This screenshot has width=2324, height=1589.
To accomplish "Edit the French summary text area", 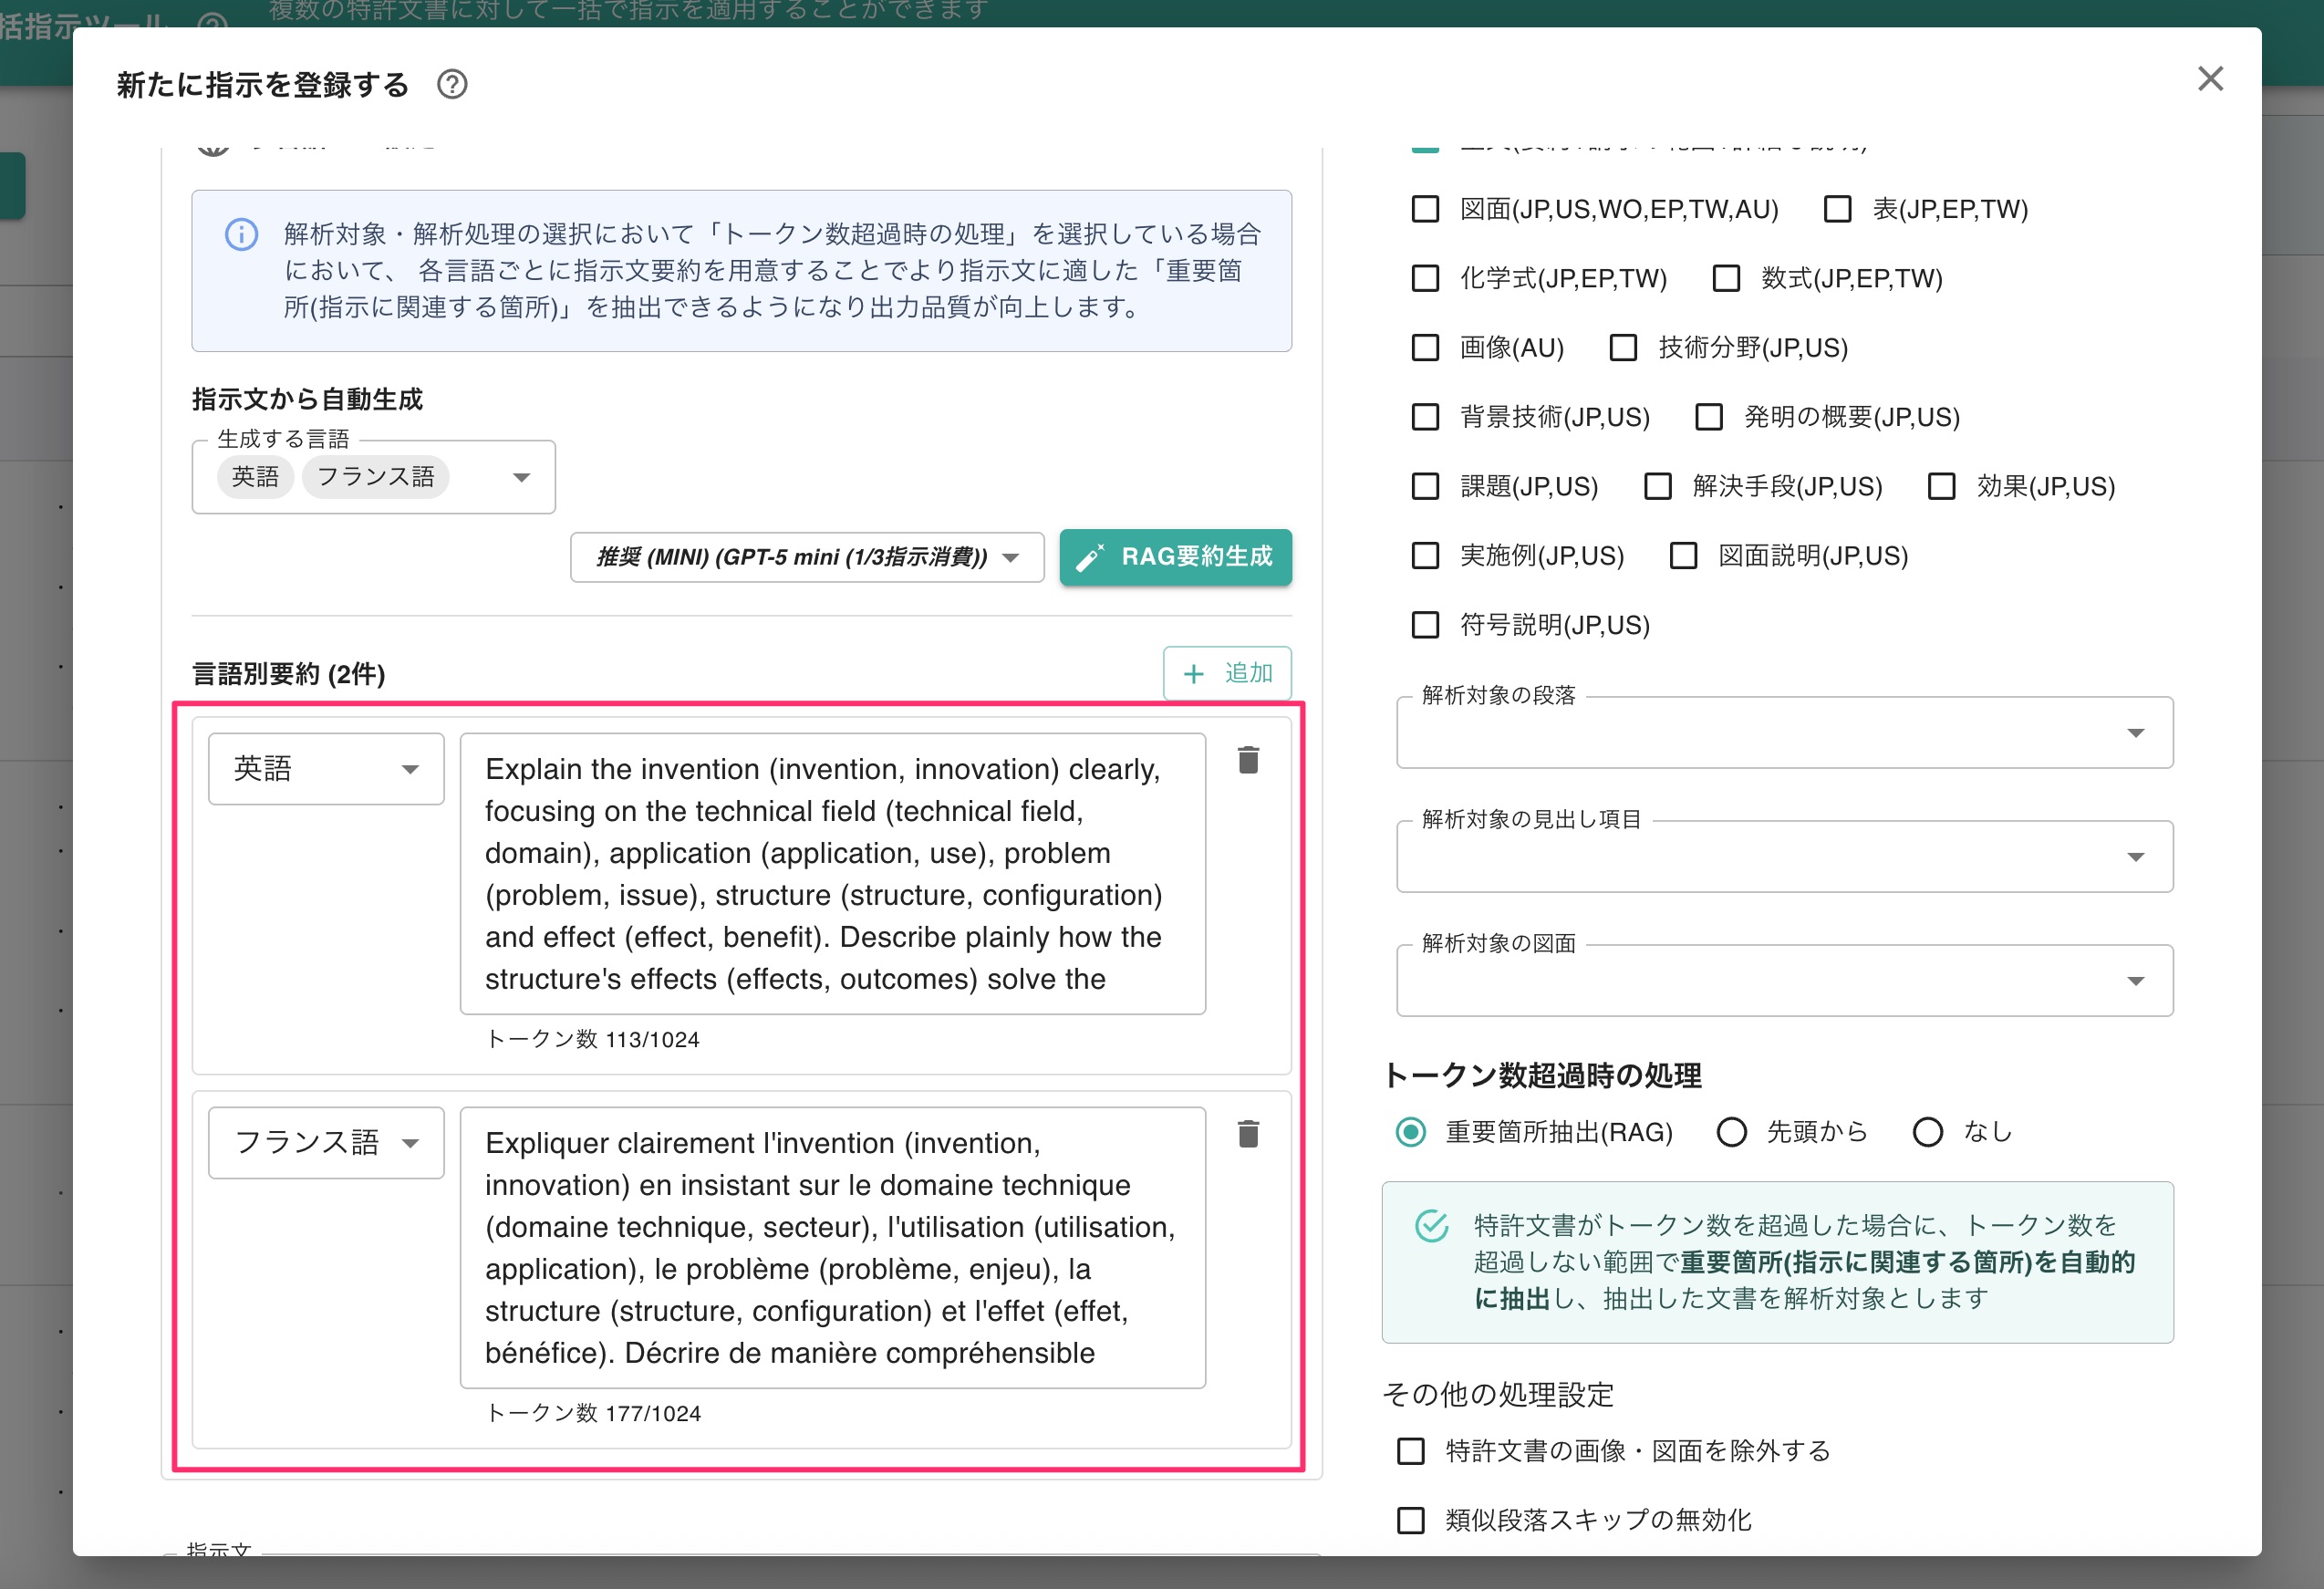I will coord(832,1248).
